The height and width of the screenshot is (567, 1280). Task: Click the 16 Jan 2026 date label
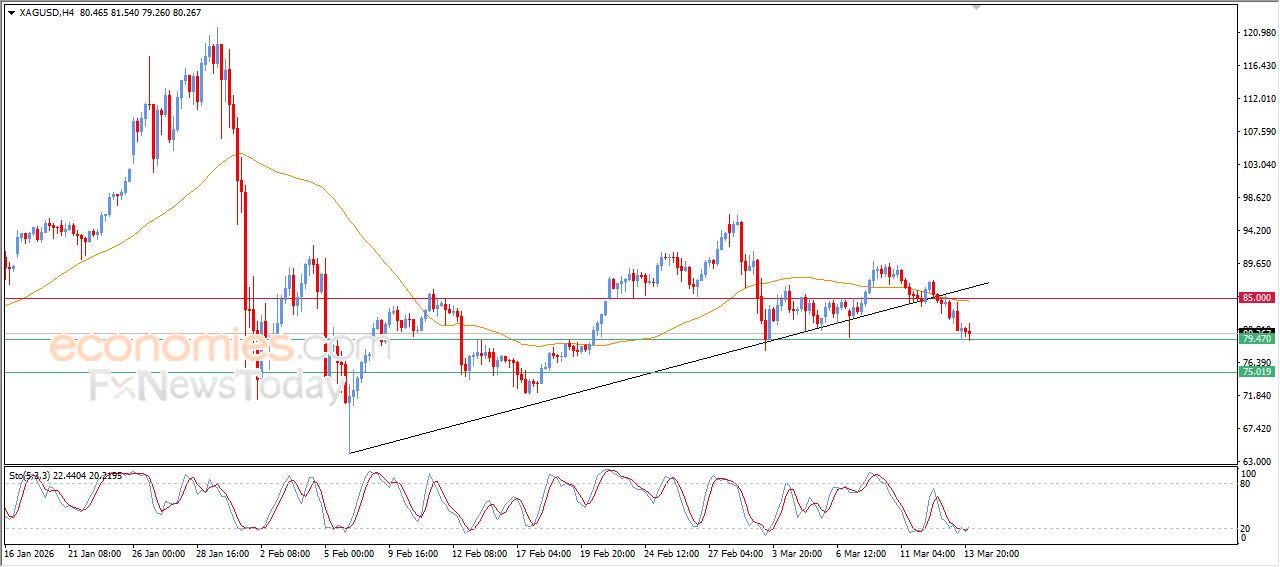(28, 553)
